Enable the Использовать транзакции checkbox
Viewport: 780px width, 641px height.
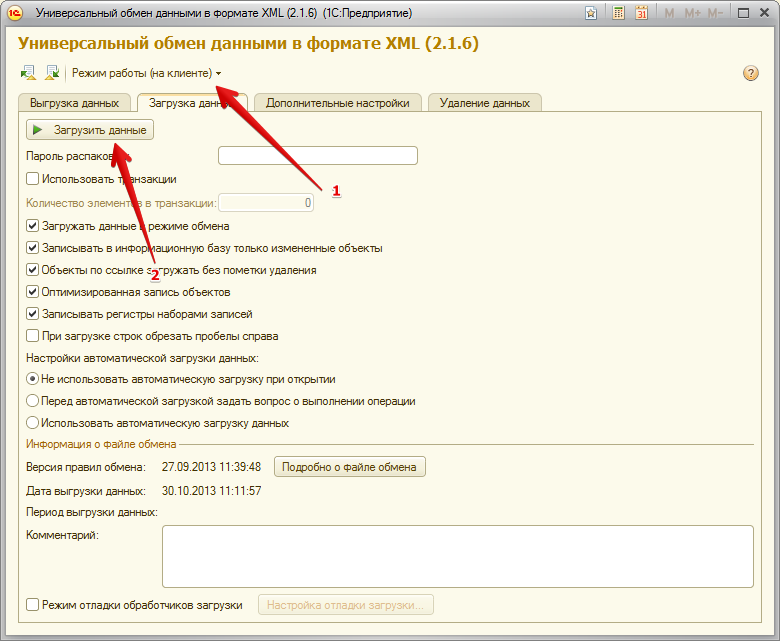[x=33, y=179]
